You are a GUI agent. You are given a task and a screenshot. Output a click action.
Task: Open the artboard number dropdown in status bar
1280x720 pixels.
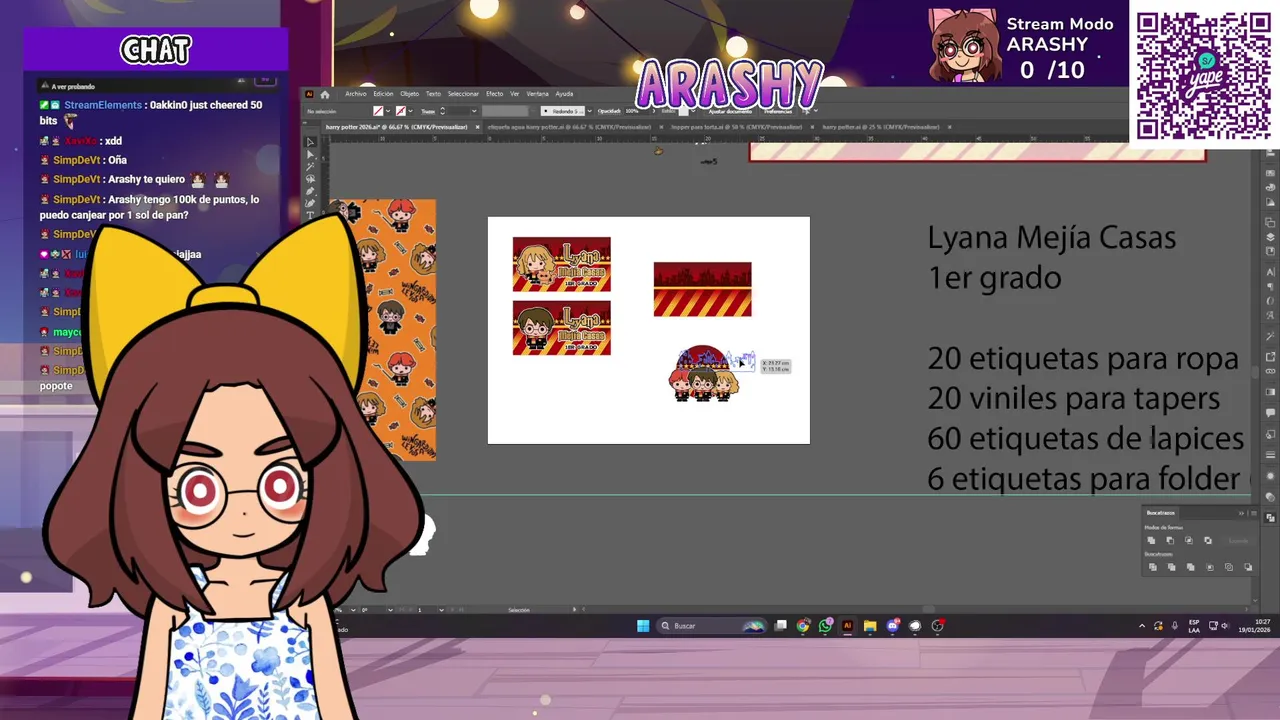pos(441,610)
